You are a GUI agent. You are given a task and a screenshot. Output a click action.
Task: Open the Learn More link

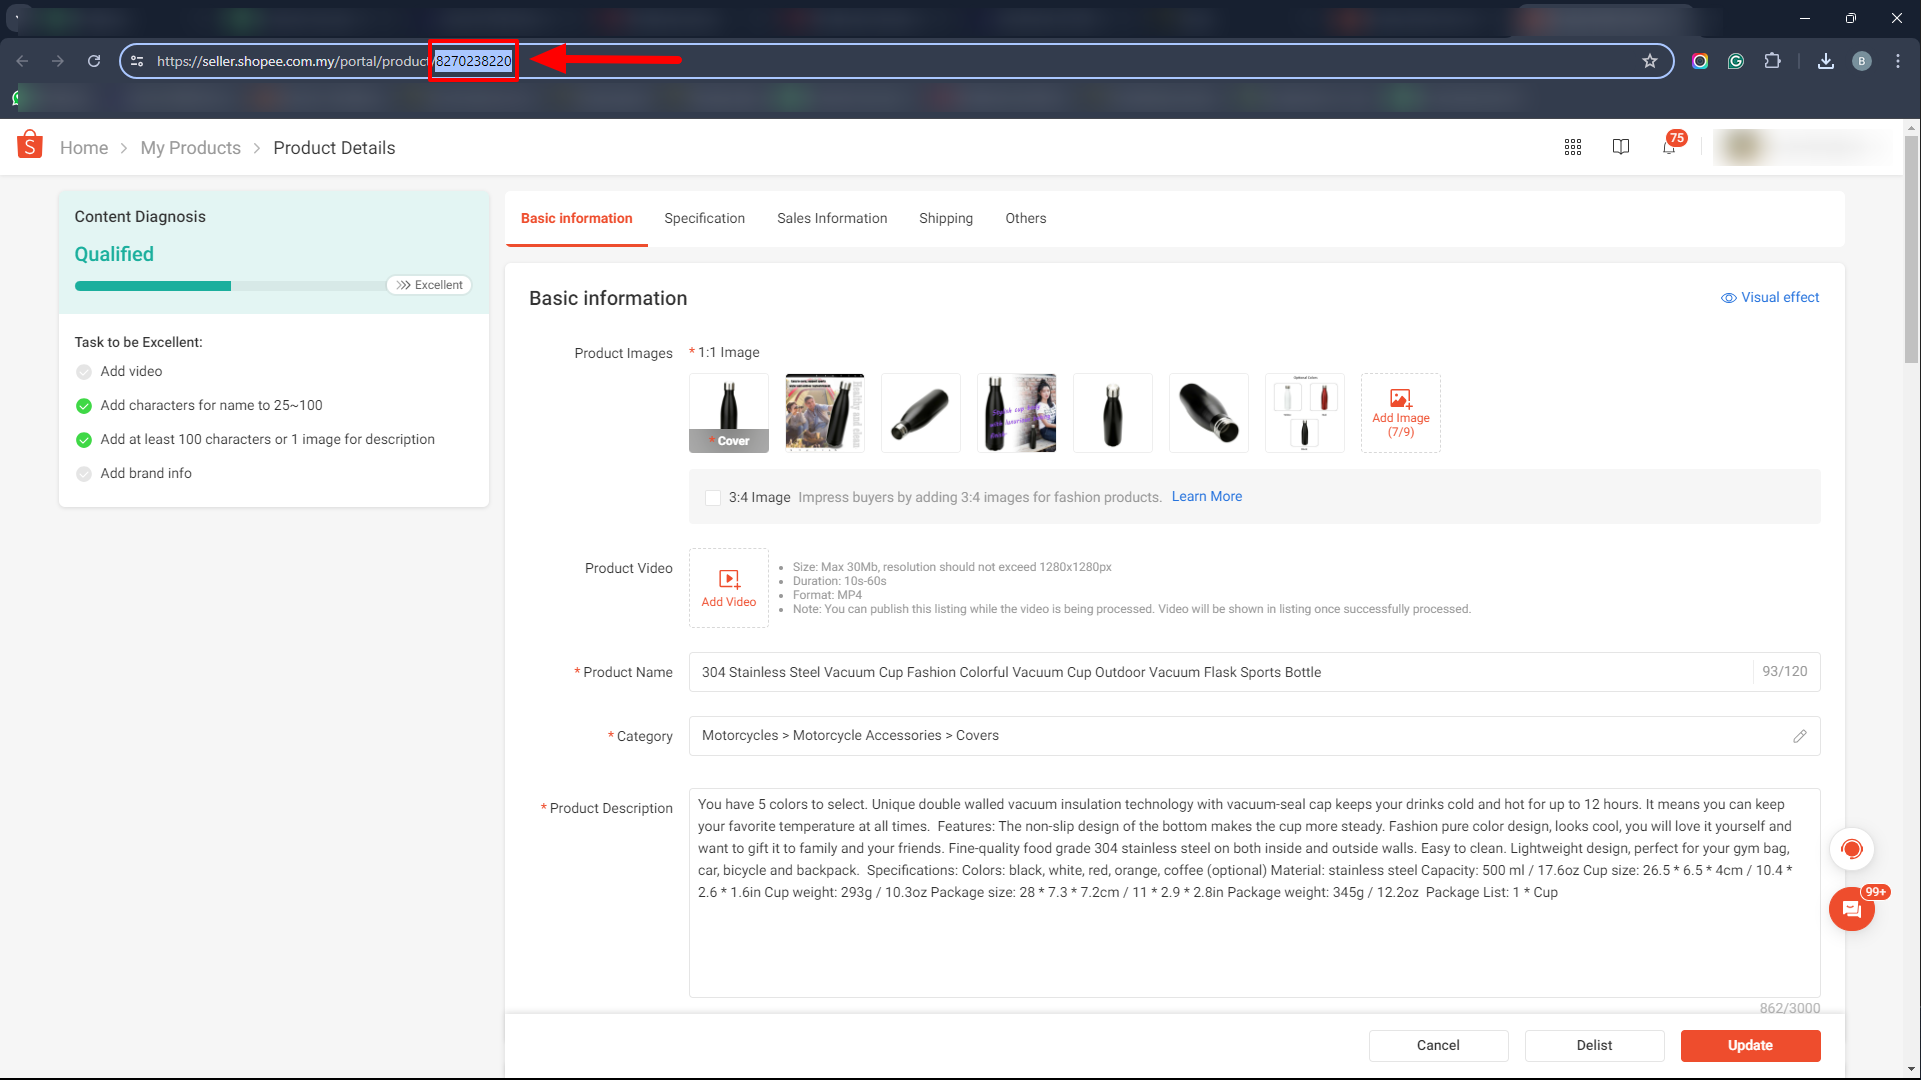tap(1206, 496)
